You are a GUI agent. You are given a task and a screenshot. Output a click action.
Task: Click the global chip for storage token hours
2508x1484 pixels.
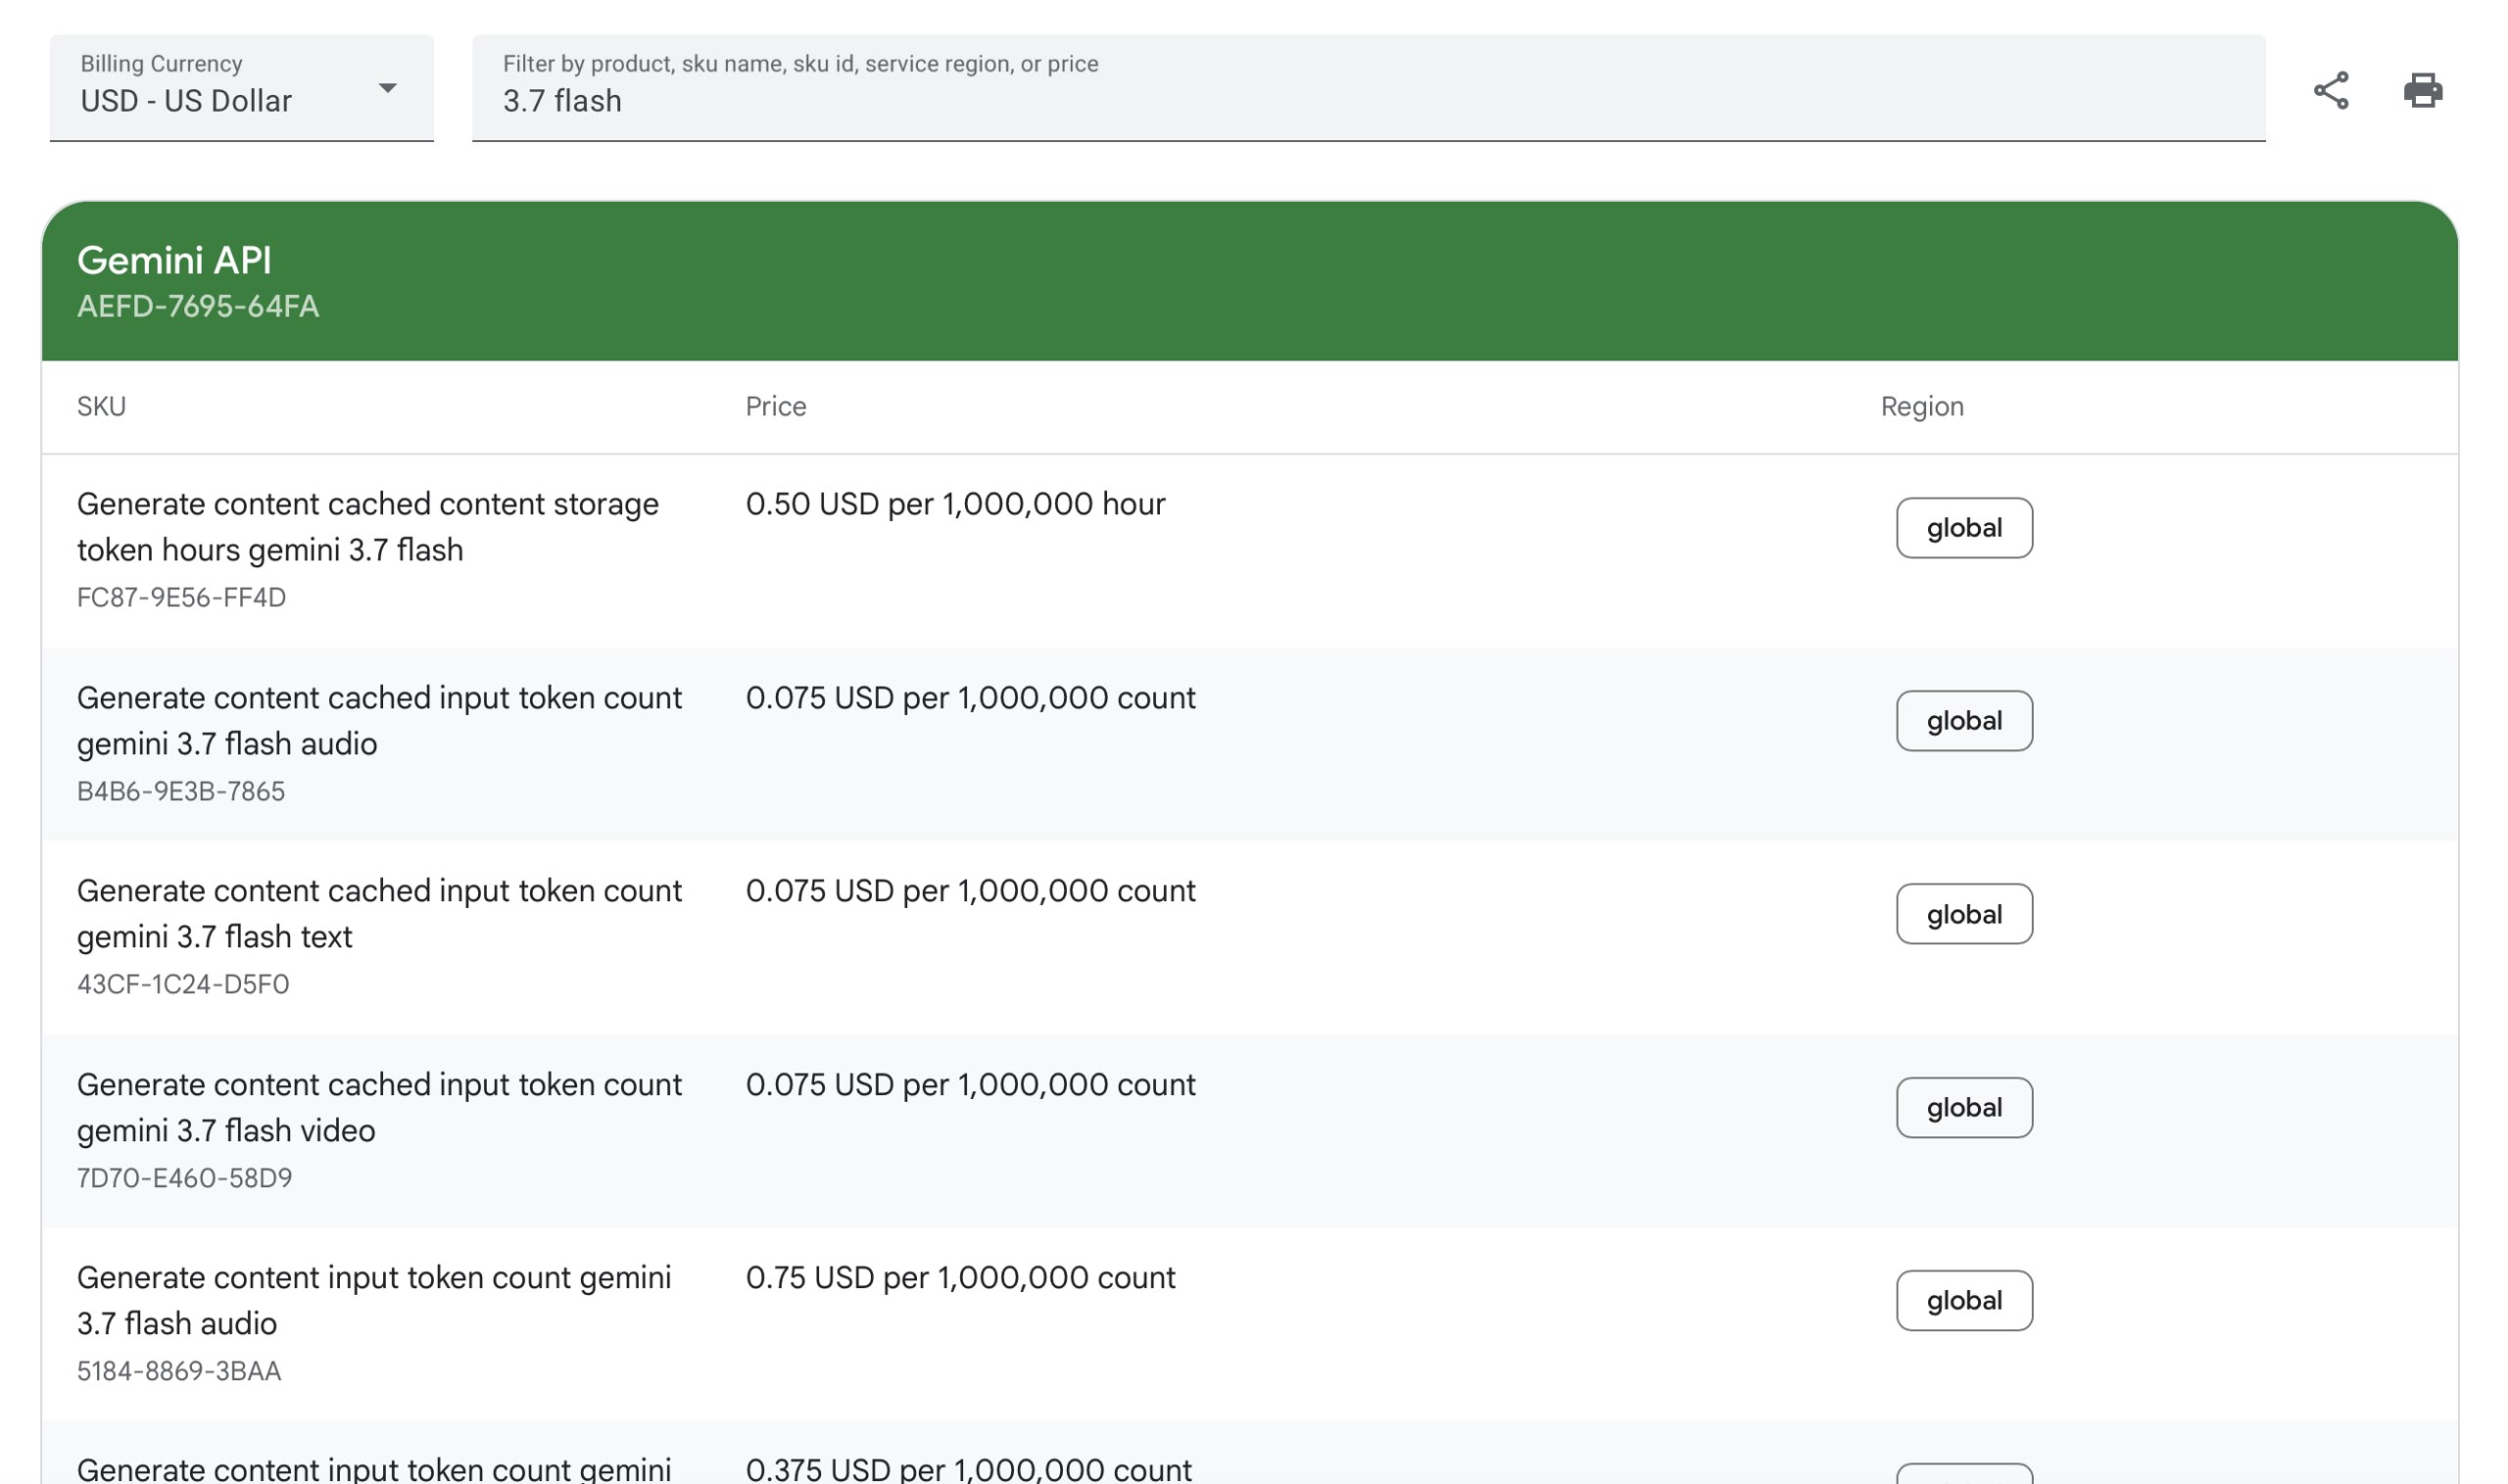pos(1964,528)
